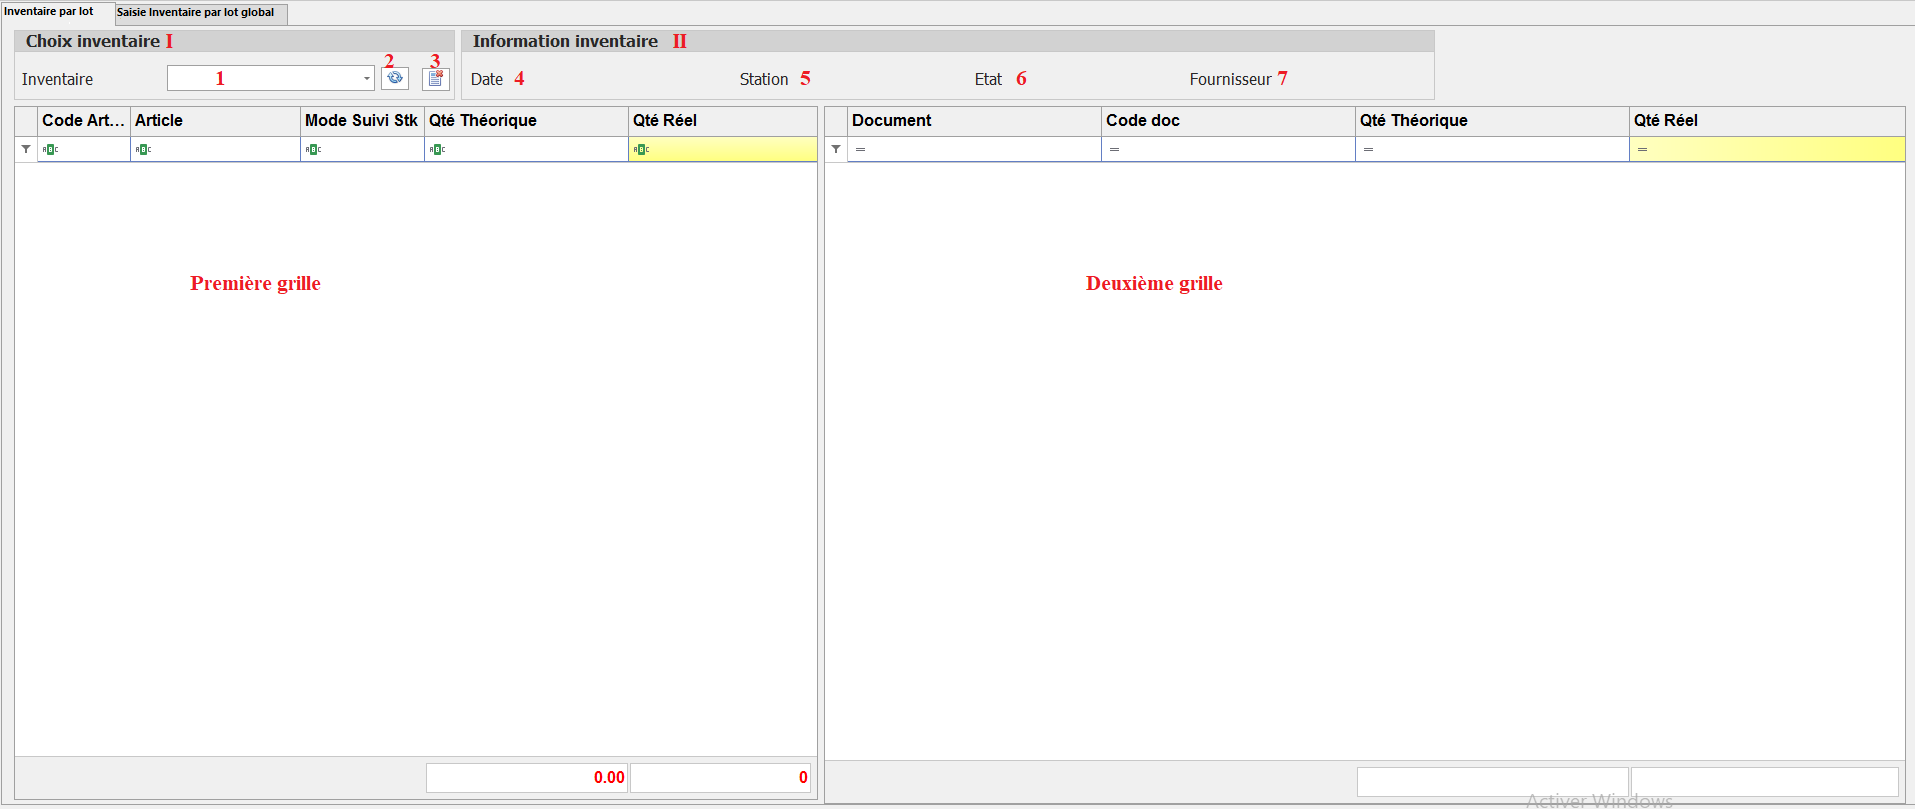Click ABC filter icon under first grid Qté Théorique

(x=437, y=149)
